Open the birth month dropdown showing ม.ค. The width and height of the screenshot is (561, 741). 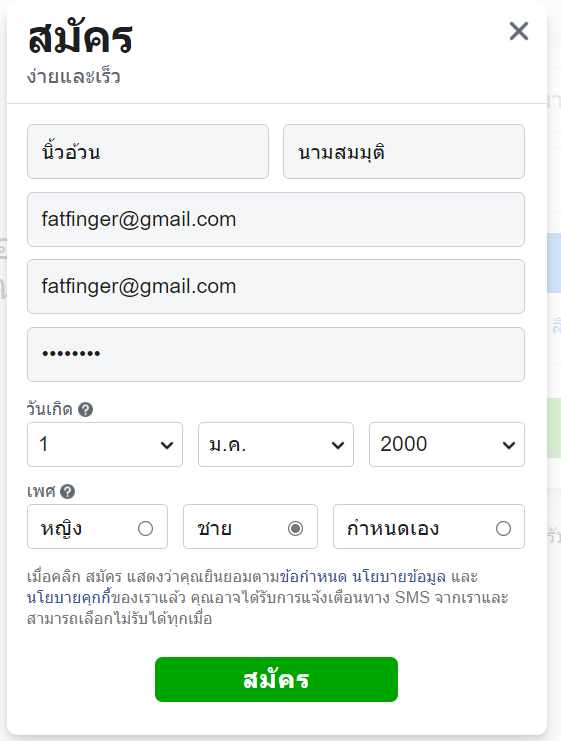tap(276, 444)
